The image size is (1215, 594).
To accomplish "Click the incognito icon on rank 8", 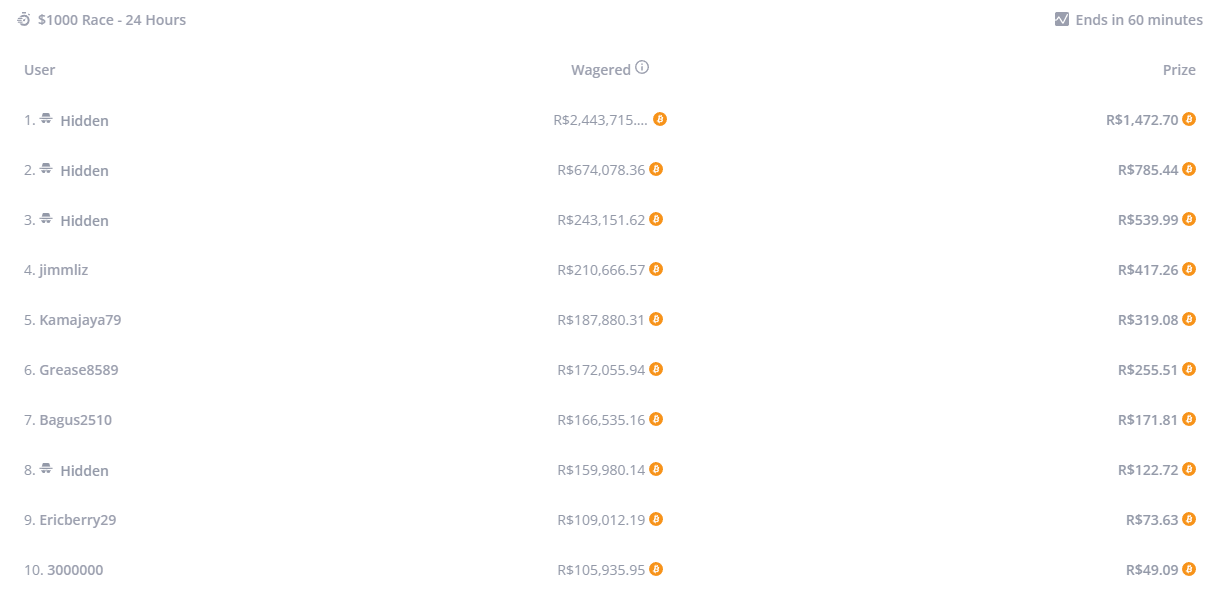I will [46, 469].
